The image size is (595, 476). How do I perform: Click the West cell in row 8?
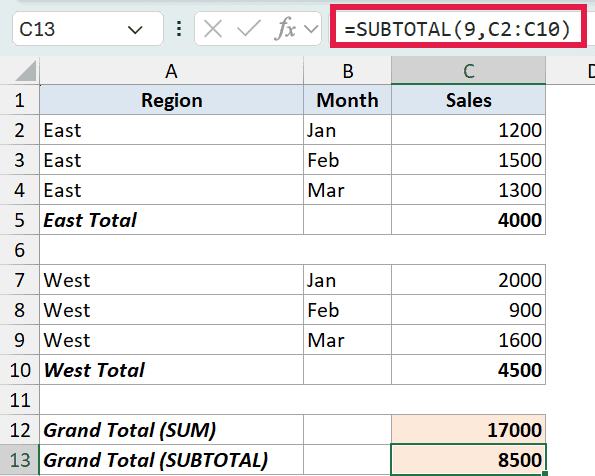pos(172,310)
